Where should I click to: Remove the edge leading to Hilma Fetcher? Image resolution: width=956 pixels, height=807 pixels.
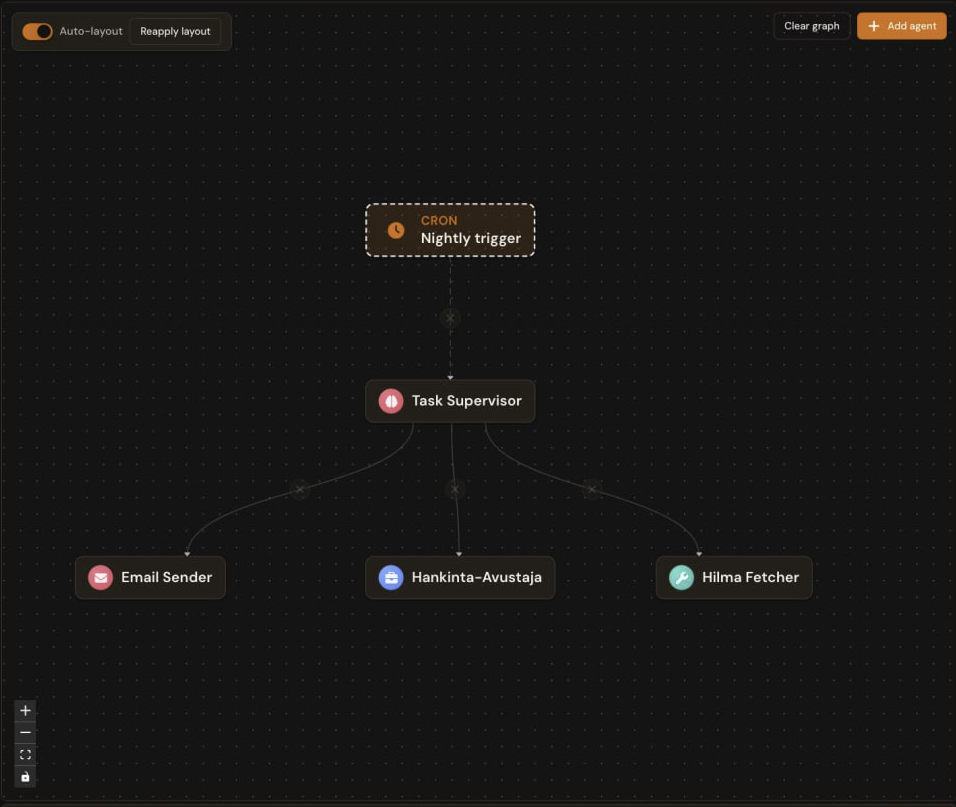coord(591,489)
